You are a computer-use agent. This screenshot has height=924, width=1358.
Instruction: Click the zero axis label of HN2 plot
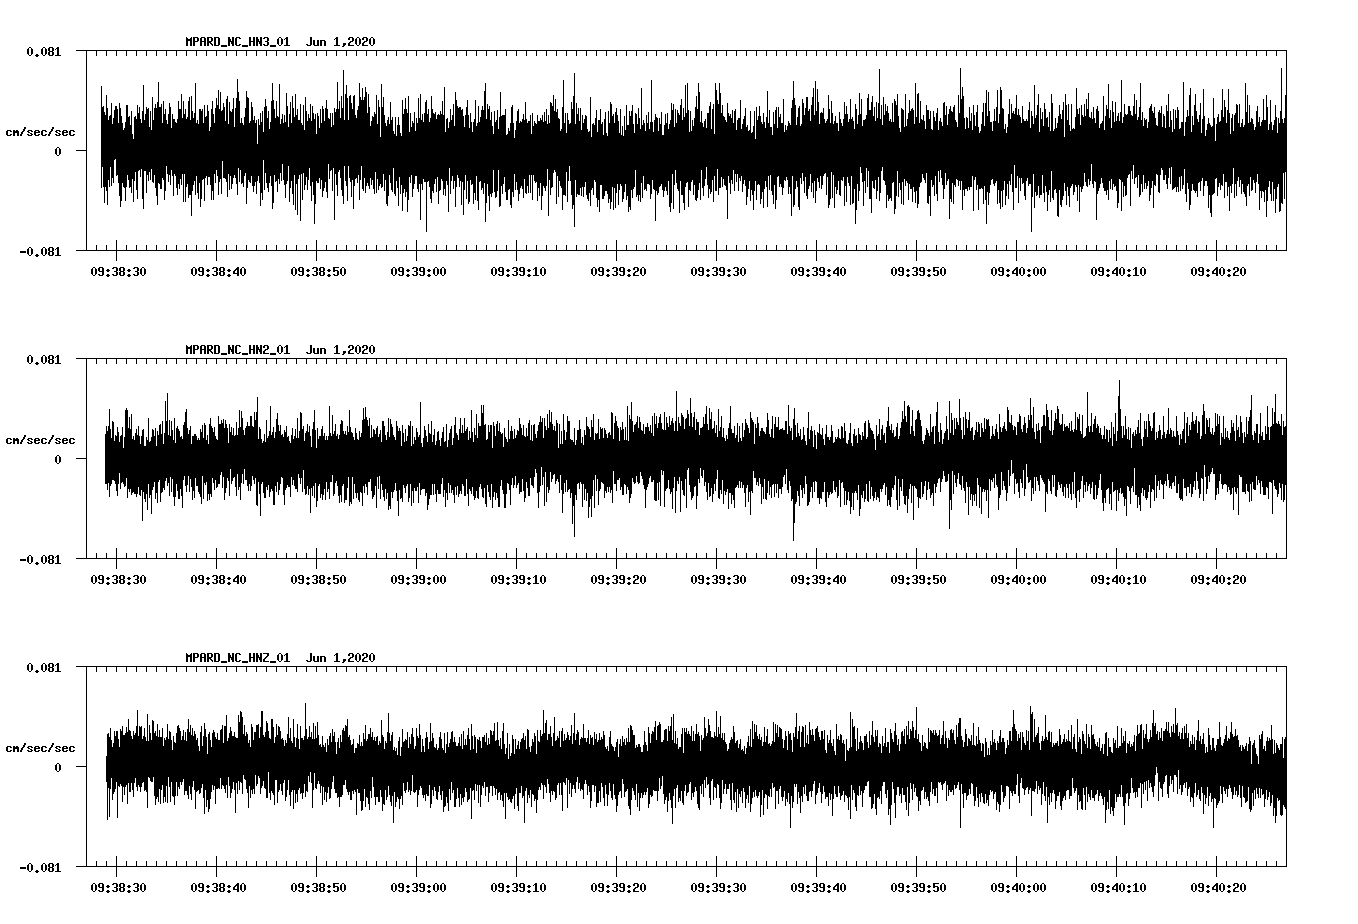(58, 460)
